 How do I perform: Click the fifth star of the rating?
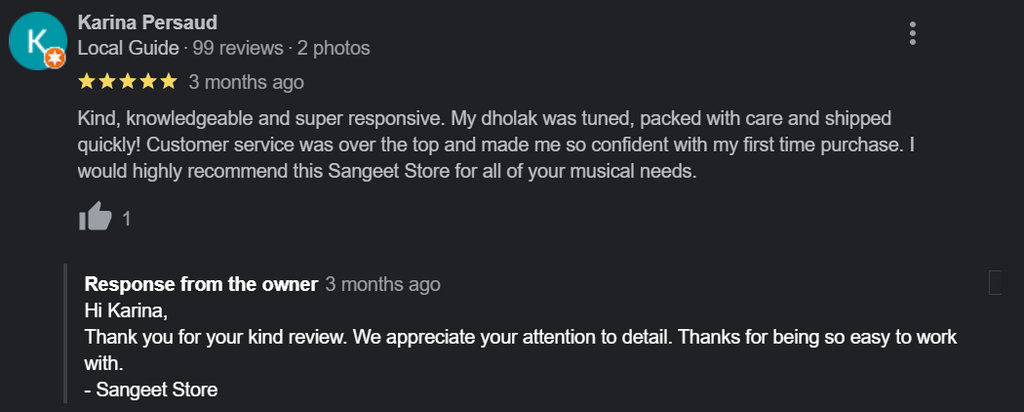pyautogui.click(x=169, y=81)
